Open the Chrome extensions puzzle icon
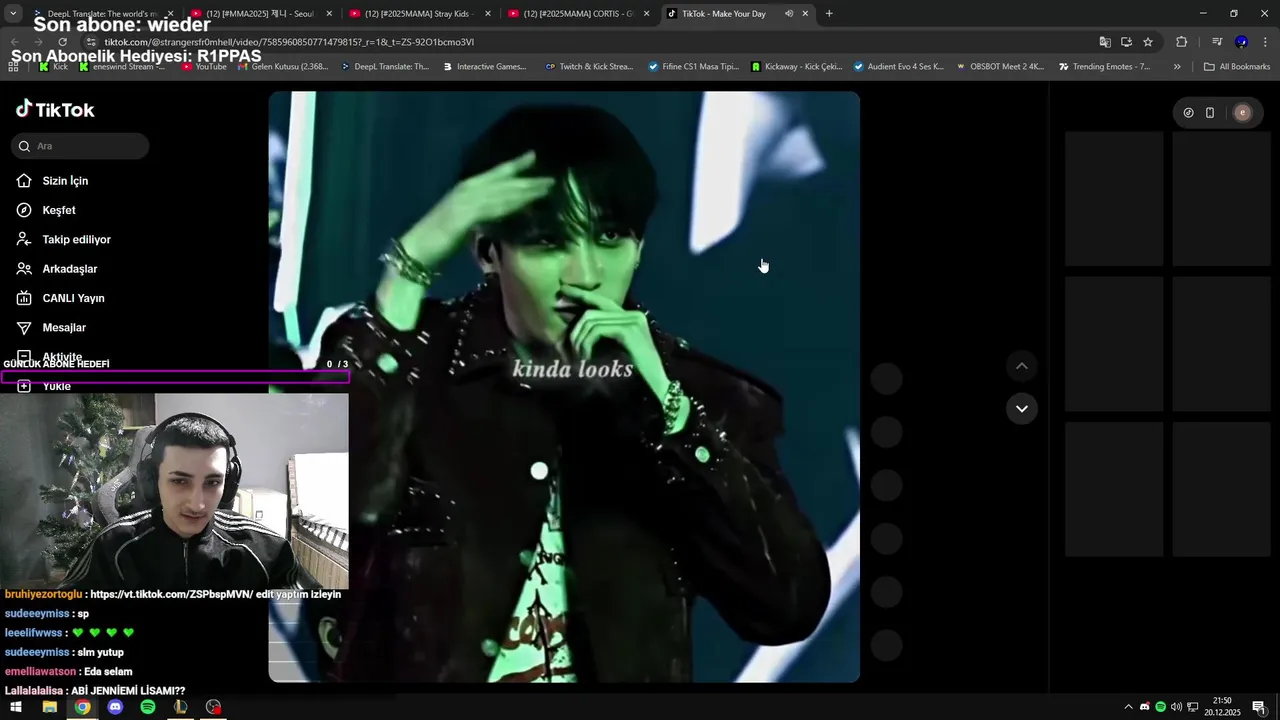1280x720 pixels. coord(1182,42)
